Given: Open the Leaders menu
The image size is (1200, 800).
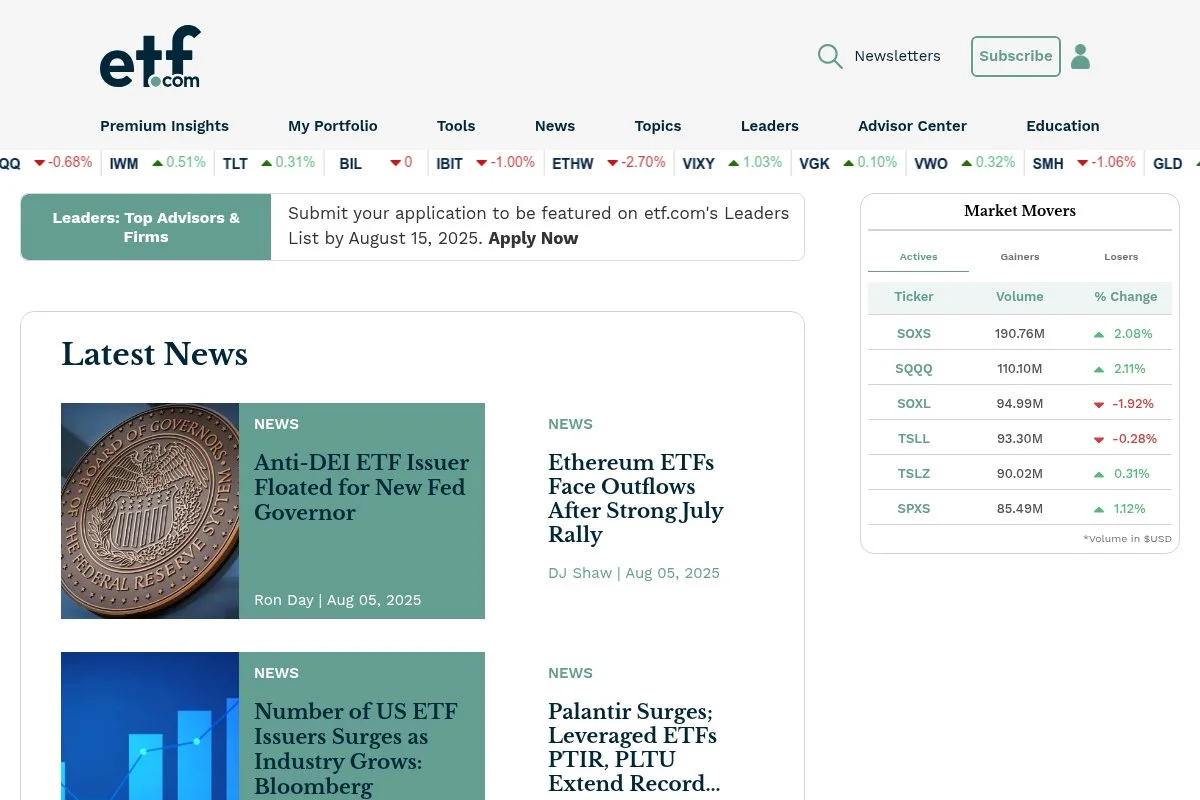Looking at the screenshot, I should (x=770, y=126).
